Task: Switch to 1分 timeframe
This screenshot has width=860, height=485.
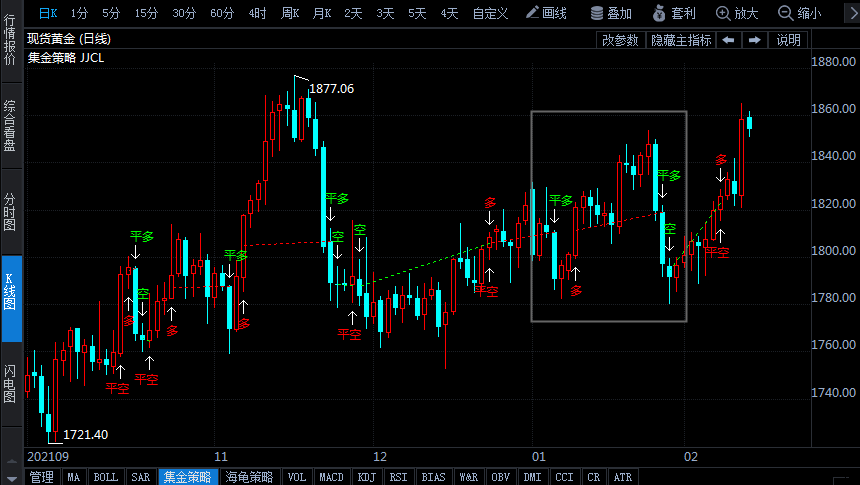Action: coord(79,13)
